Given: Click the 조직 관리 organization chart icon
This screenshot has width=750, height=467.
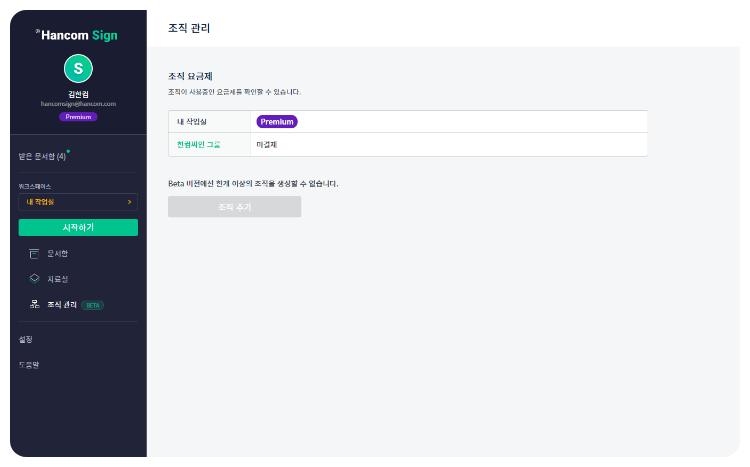Looking at the screenshot, I should pyautogui.click(x=34, y=304).
